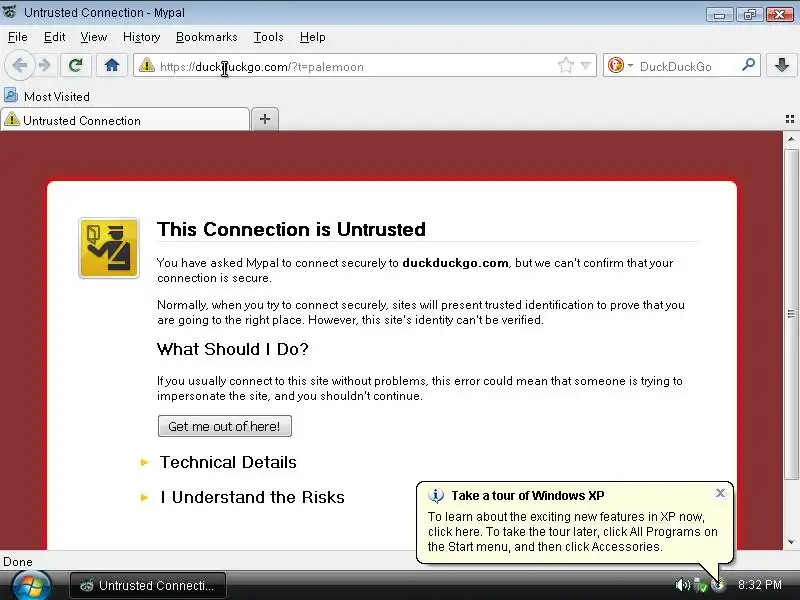Reload the page with the green refresh icon

coord(76,65)
